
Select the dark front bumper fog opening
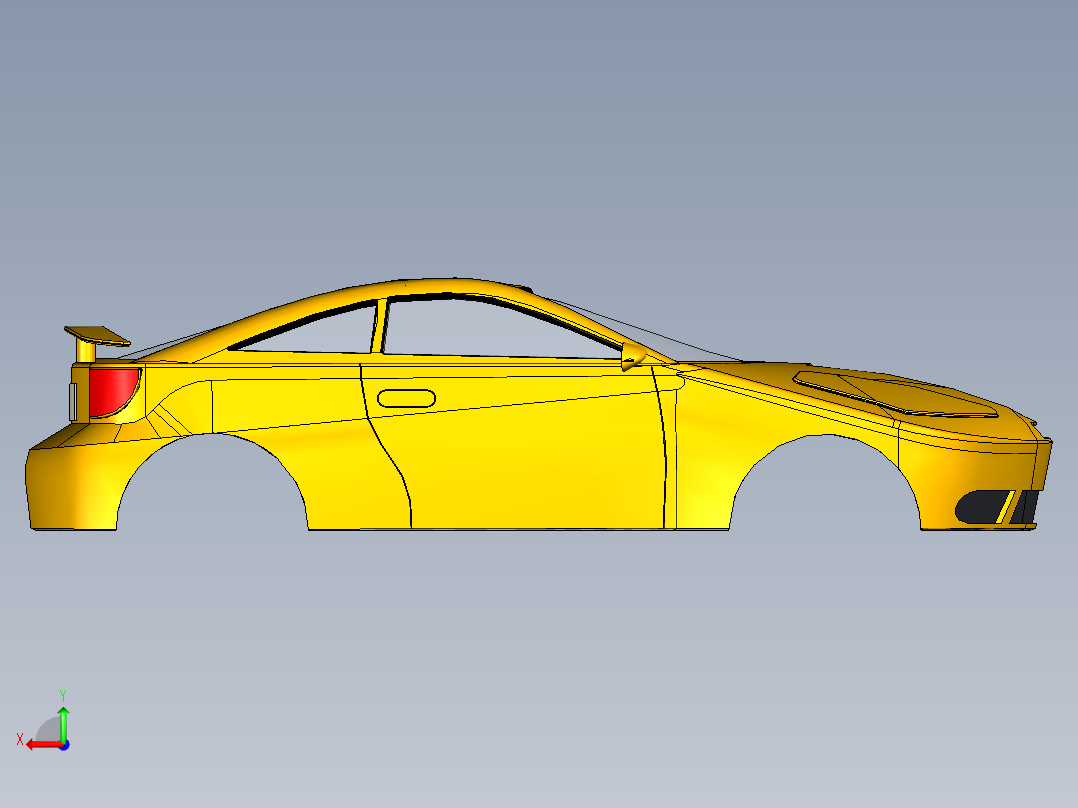click(983, 507)
